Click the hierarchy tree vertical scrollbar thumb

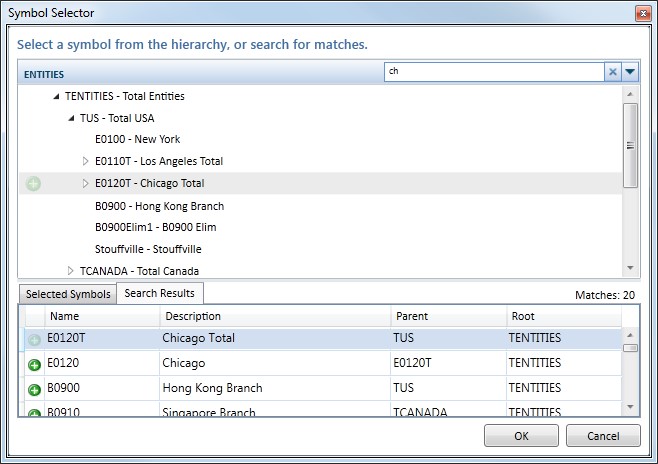coord(629,145)
